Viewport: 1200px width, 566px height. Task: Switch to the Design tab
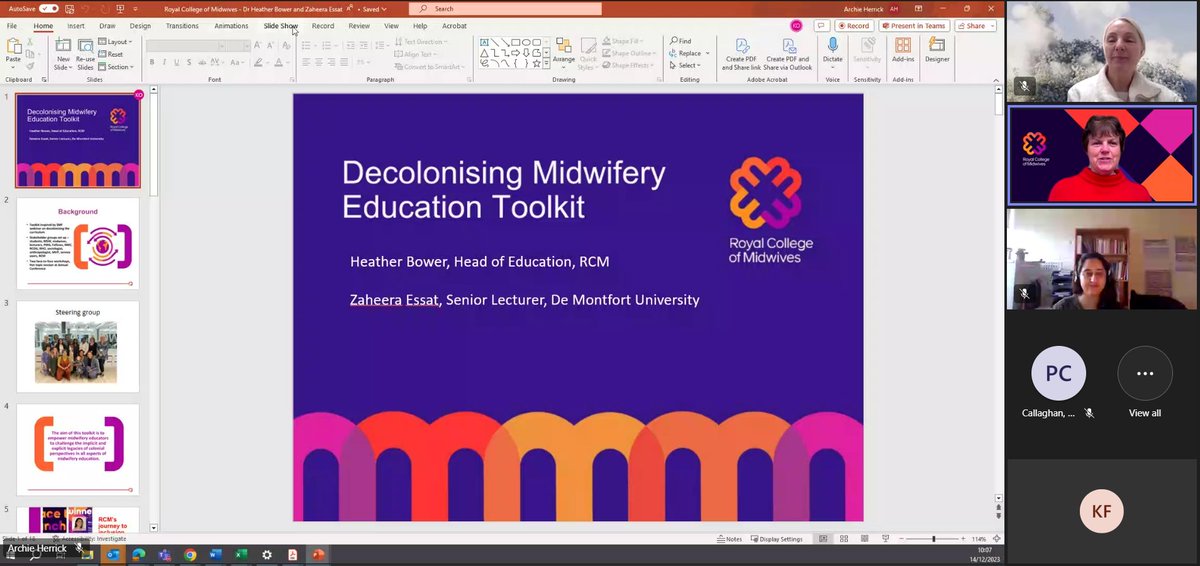[140, 26]
